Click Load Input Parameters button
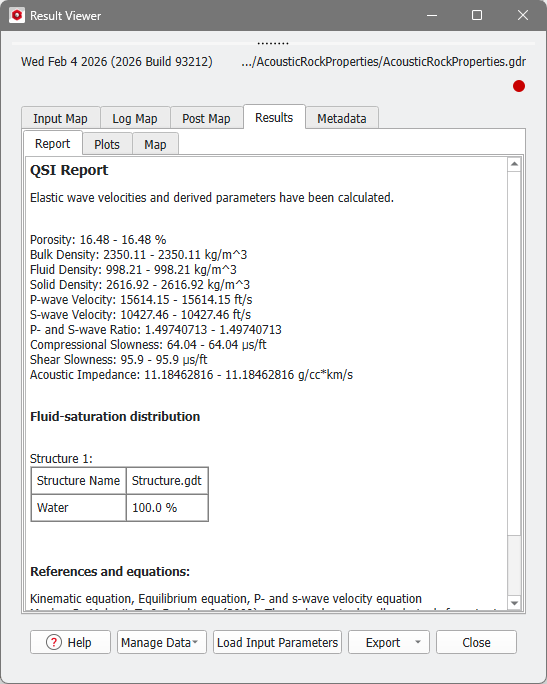 tap(277, 642)
